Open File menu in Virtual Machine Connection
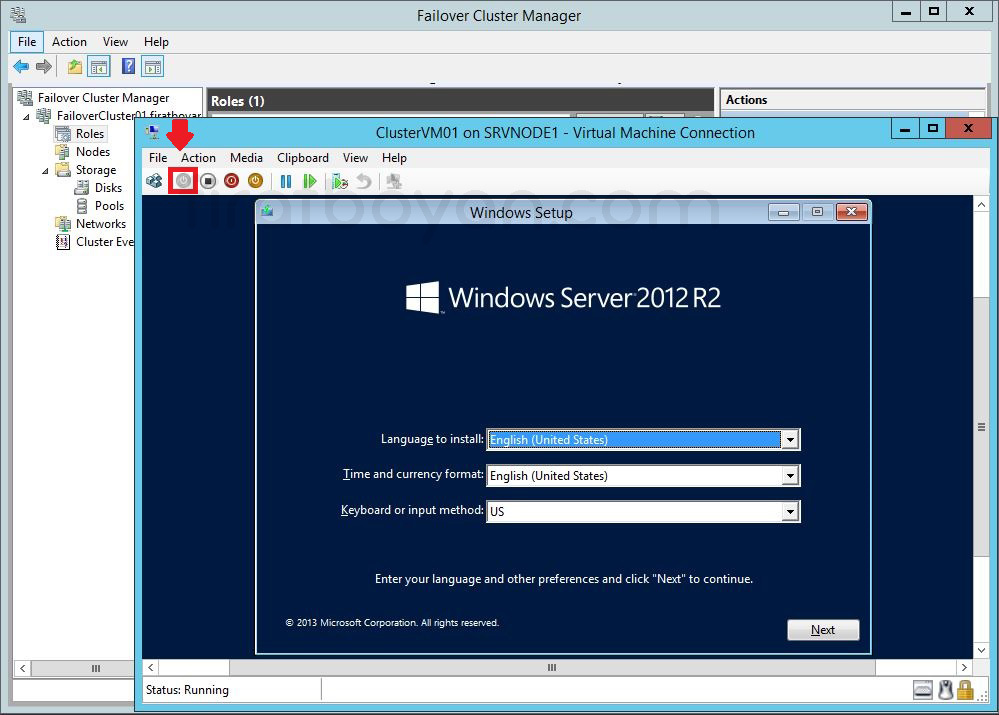Image resolution: width=999 pixels, height=715 pixels. 158,157
